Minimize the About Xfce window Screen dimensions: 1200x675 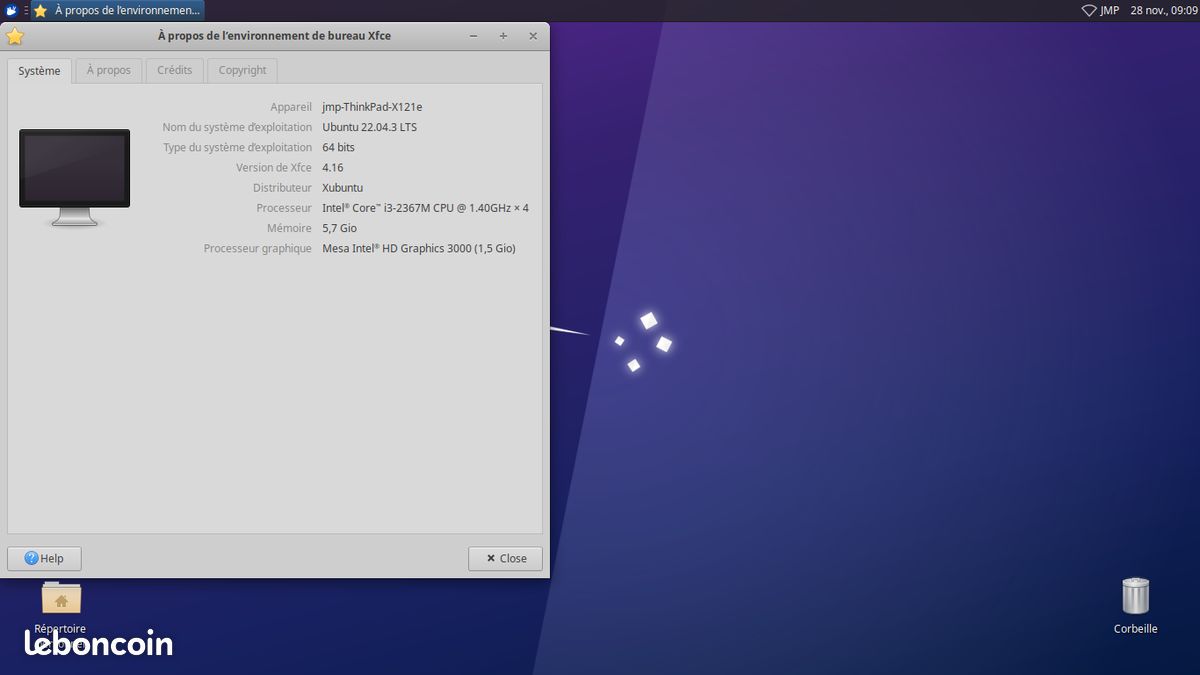[473, 36]
